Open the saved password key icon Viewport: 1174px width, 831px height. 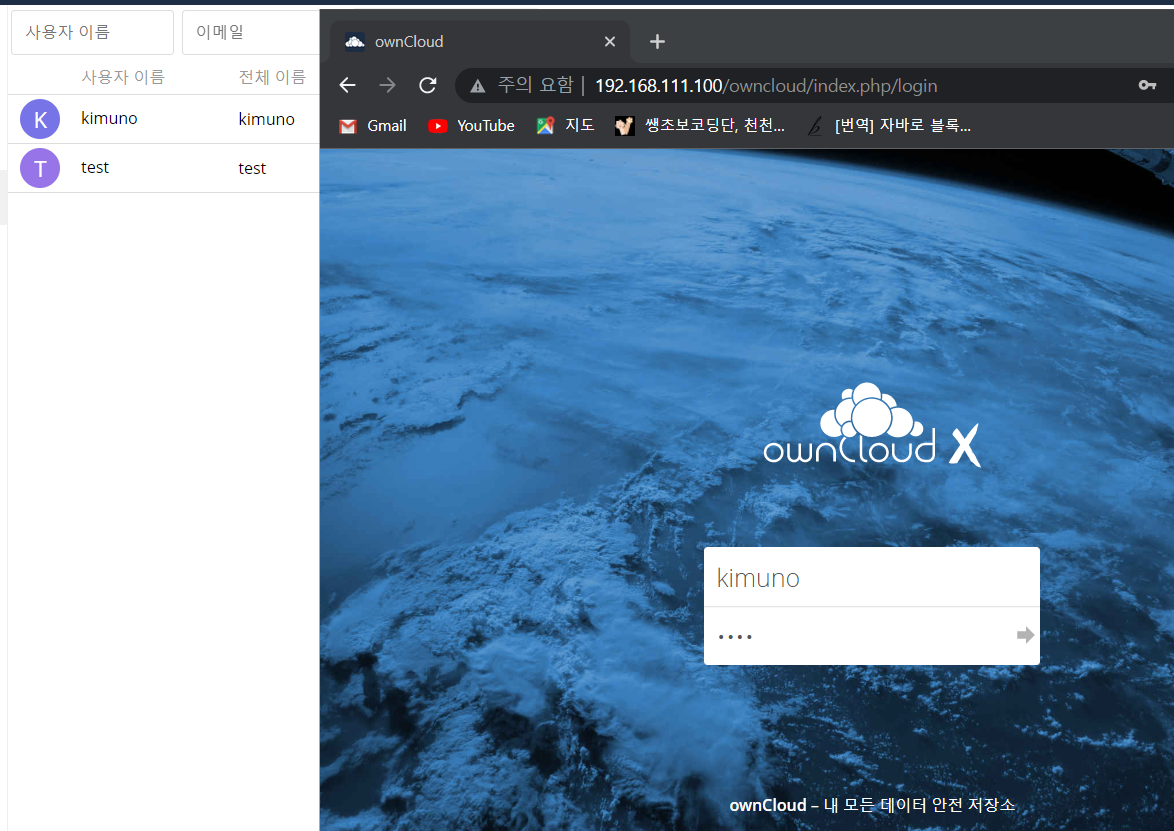point(1147,85)
